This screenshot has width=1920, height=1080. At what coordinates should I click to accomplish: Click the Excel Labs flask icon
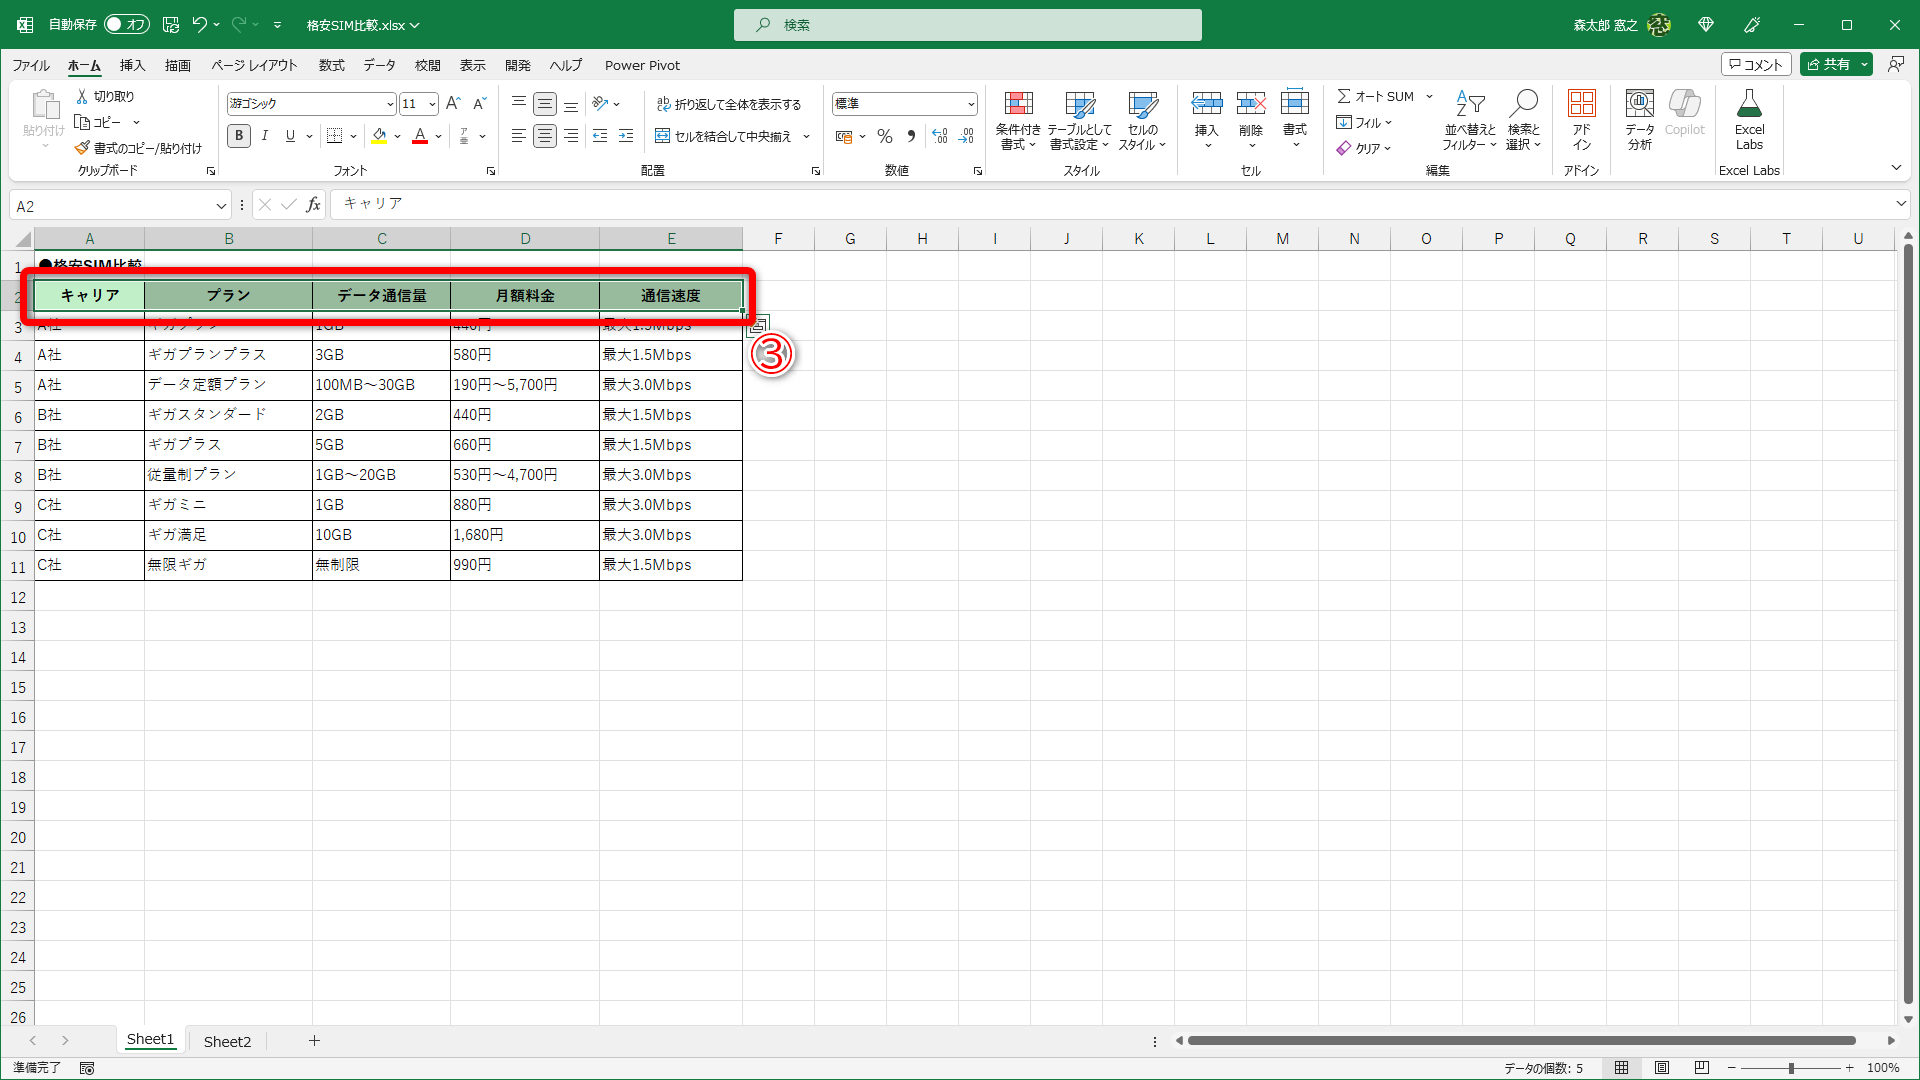[1749, 105]
